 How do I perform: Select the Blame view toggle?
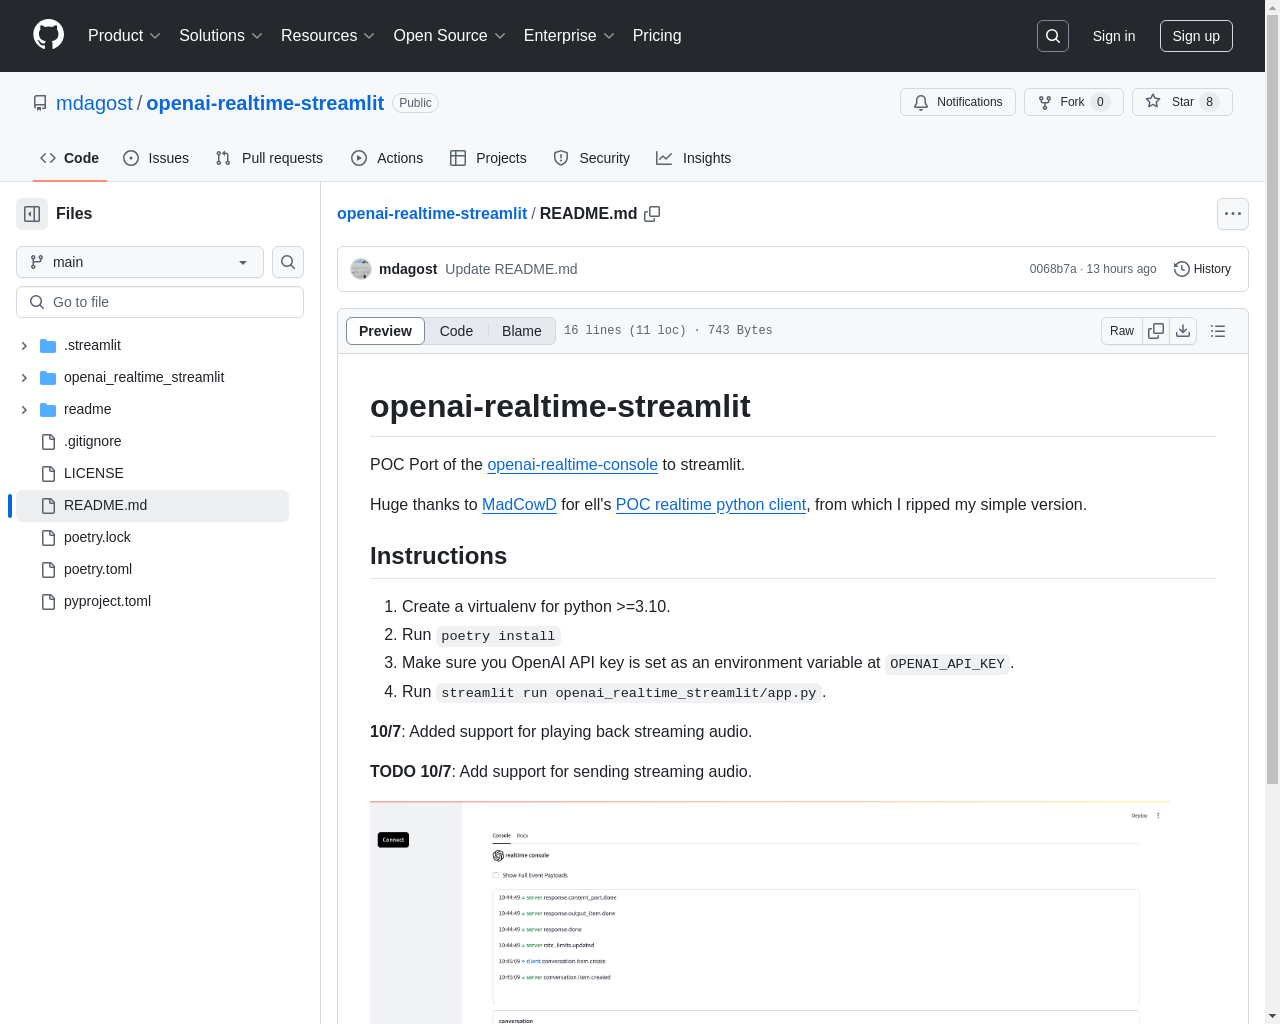click(521, 331)
